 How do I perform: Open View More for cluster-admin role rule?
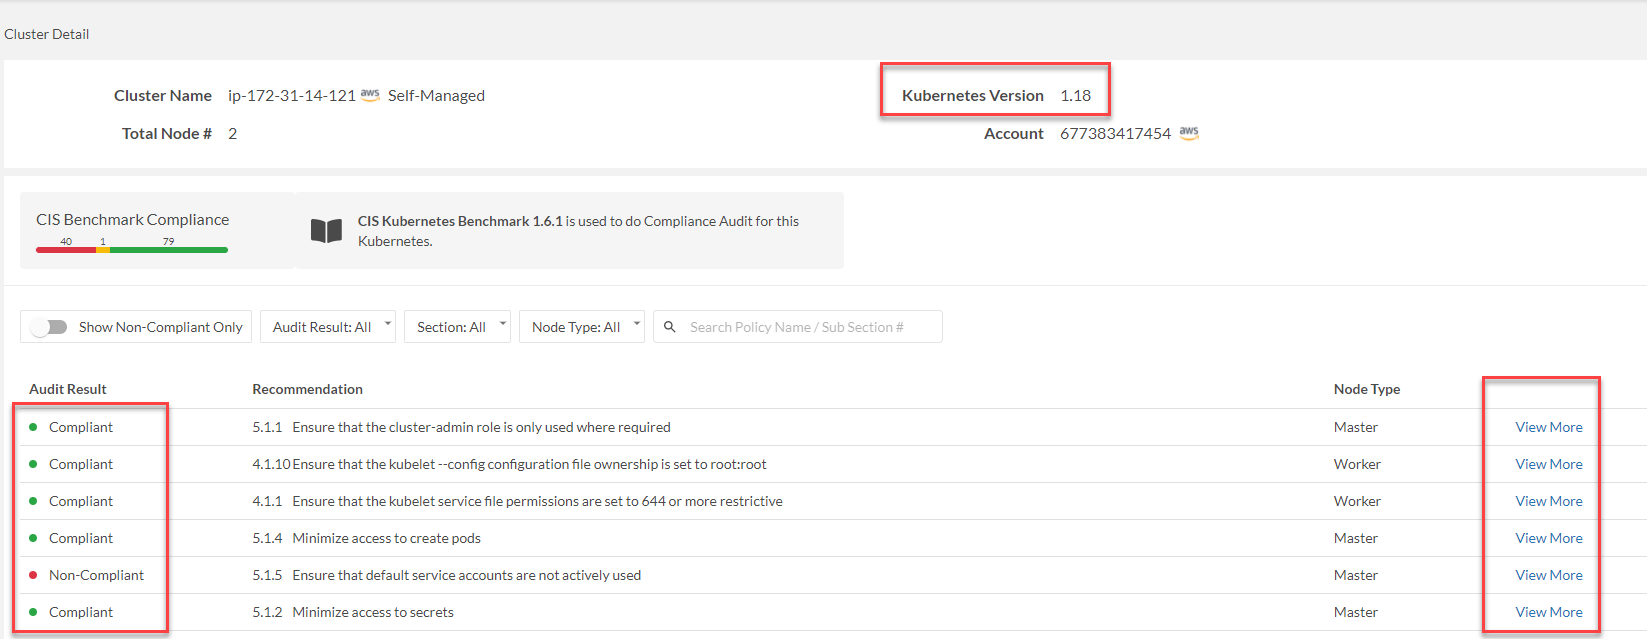(x=1548, y=427)
